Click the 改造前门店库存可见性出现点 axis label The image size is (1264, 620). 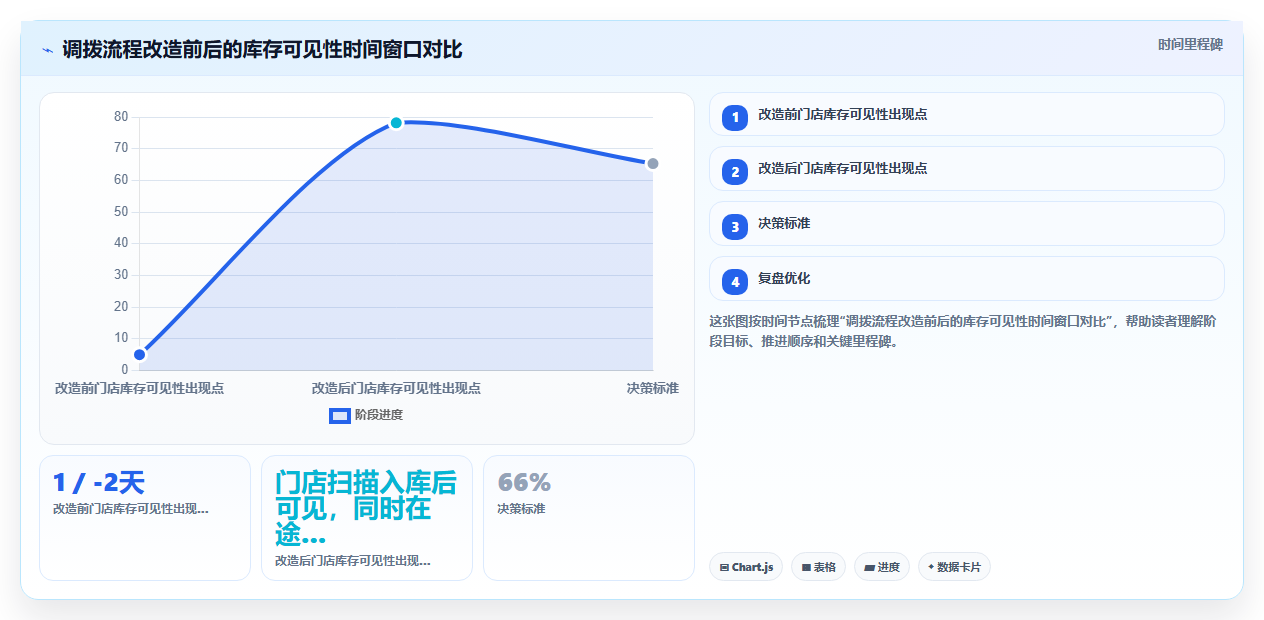140,388
